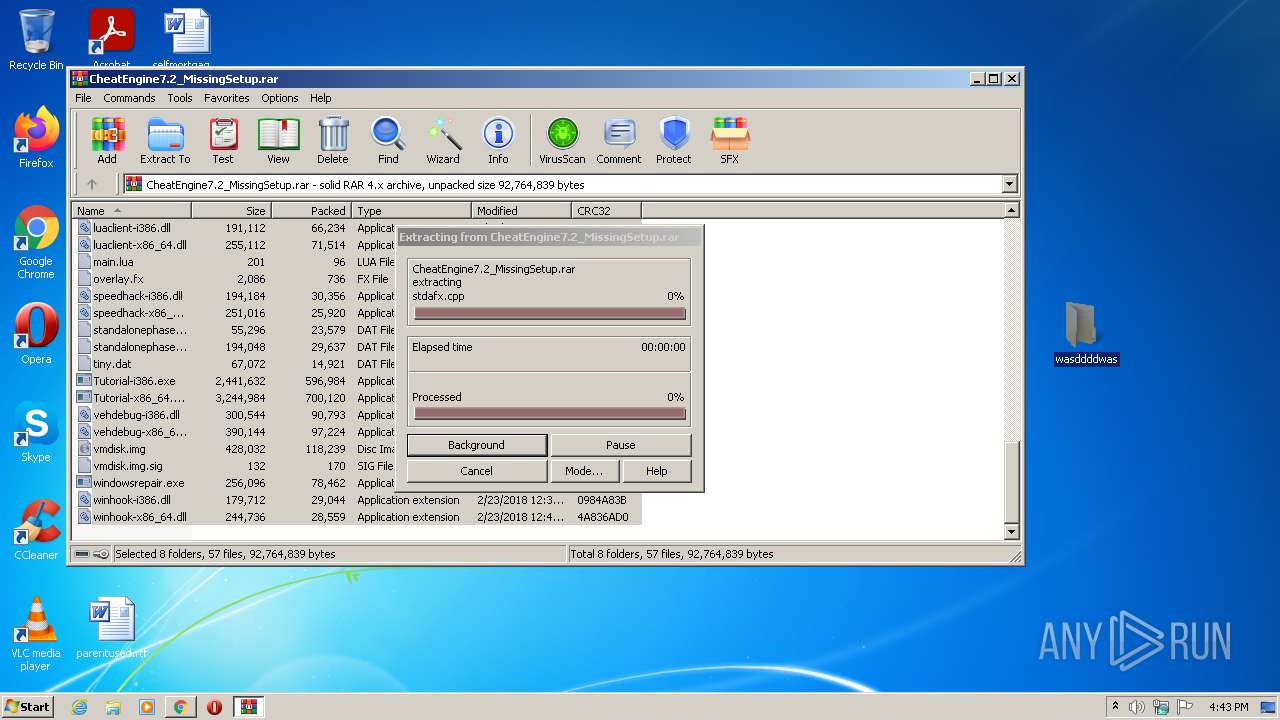Select speedhack-i386.dll in file list
Image resolution: width=1280 pixels, height=720 pixels.
tap(137, 296)
